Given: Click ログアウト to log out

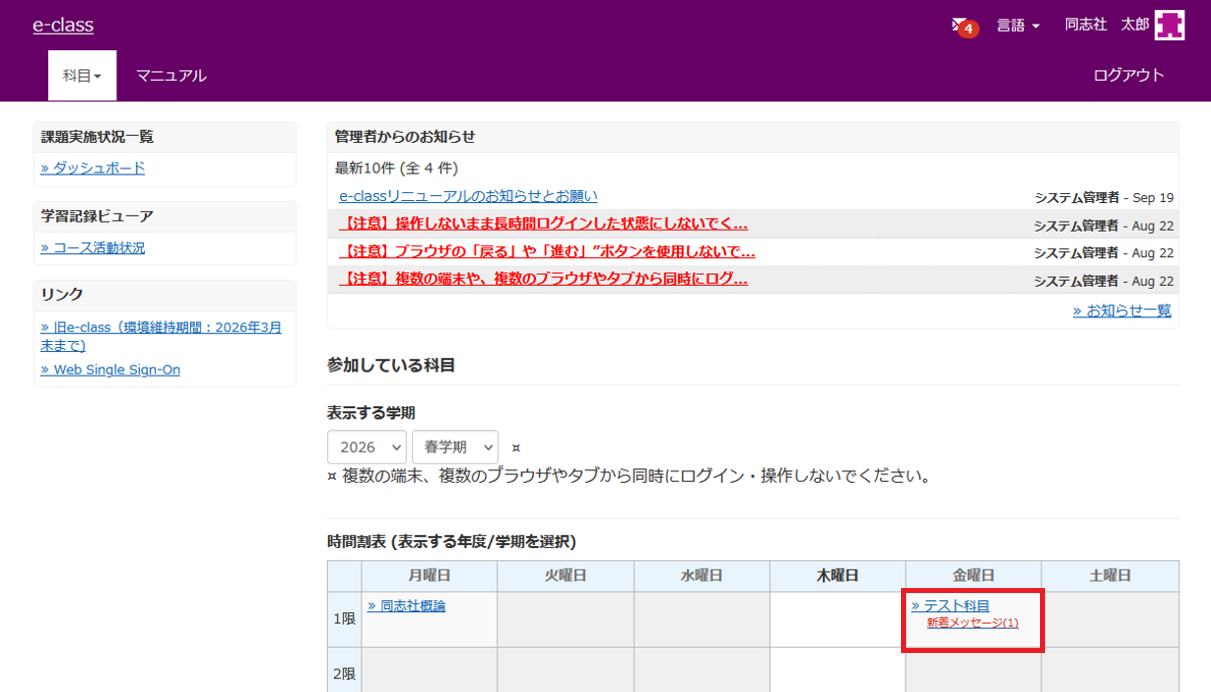Looking at the screenshot, I should point(1129,75).
